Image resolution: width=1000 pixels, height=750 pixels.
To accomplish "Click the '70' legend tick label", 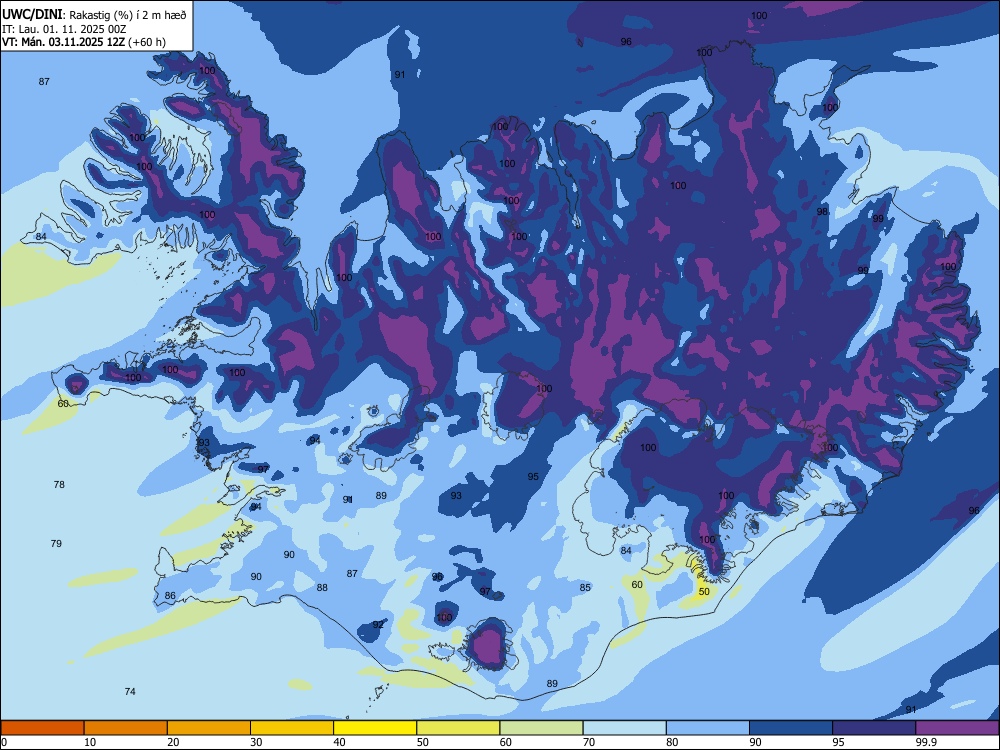I will (x=589, y=742).
